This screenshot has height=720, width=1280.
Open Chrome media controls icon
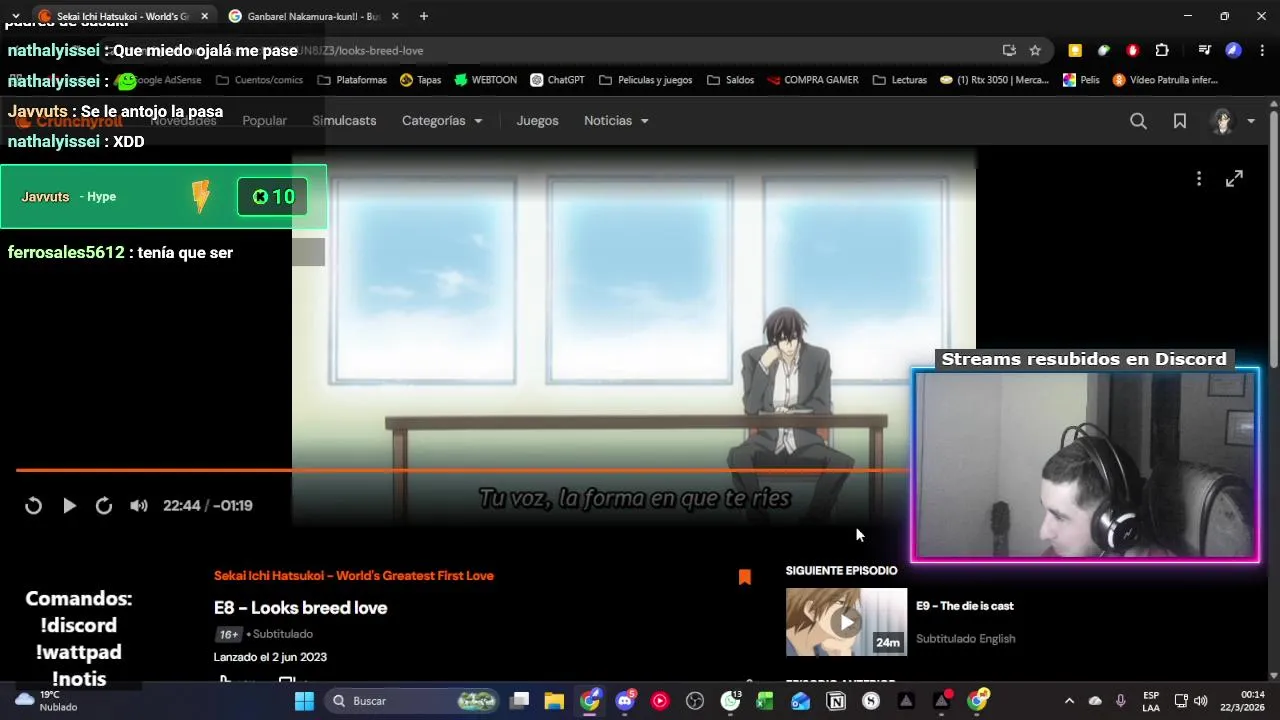pyautogui.click(x=1205, y=50)
